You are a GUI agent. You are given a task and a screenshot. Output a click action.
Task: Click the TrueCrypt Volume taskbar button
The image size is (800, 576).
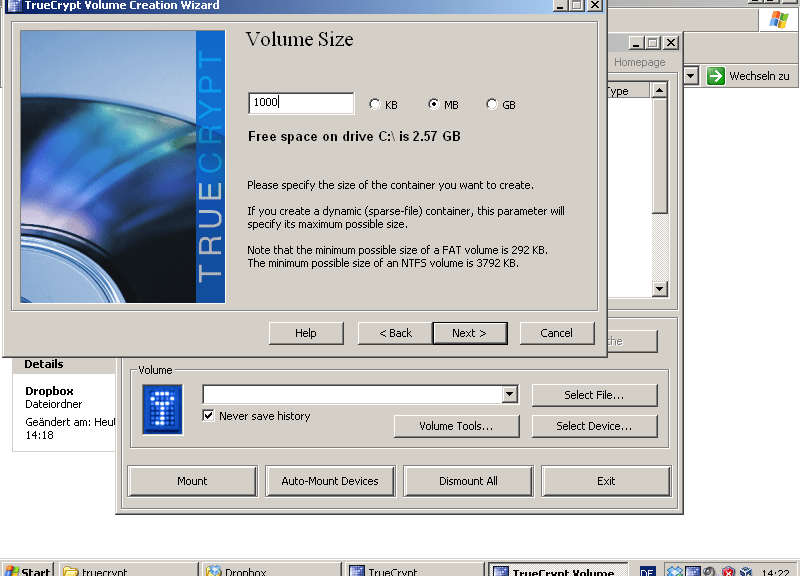tap(558, 571)
